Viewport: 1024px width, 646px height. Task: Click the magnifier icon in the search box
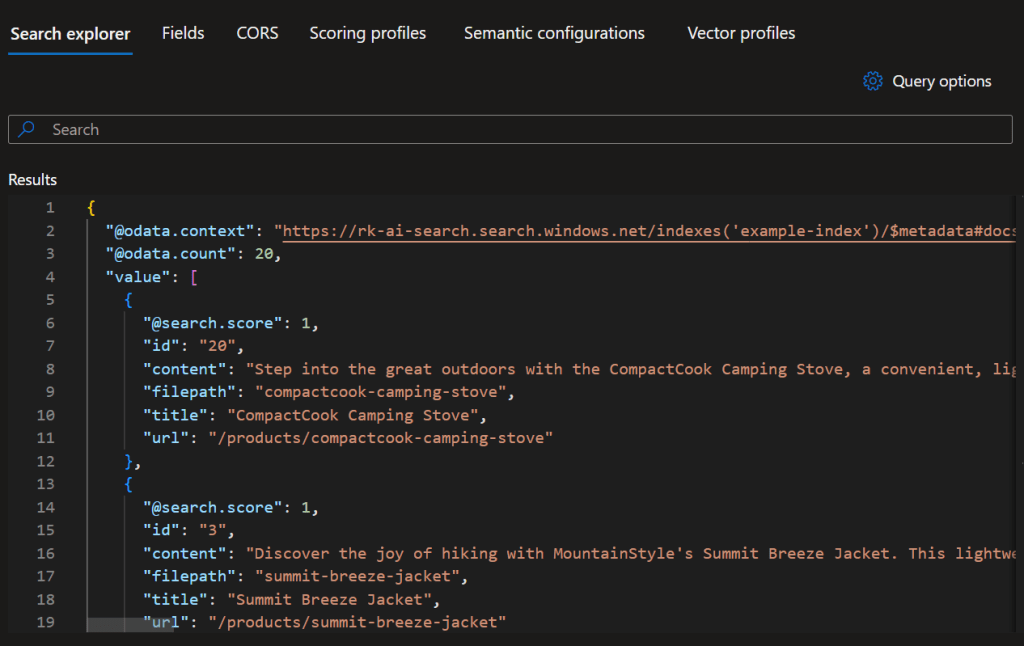click(27, 129)
